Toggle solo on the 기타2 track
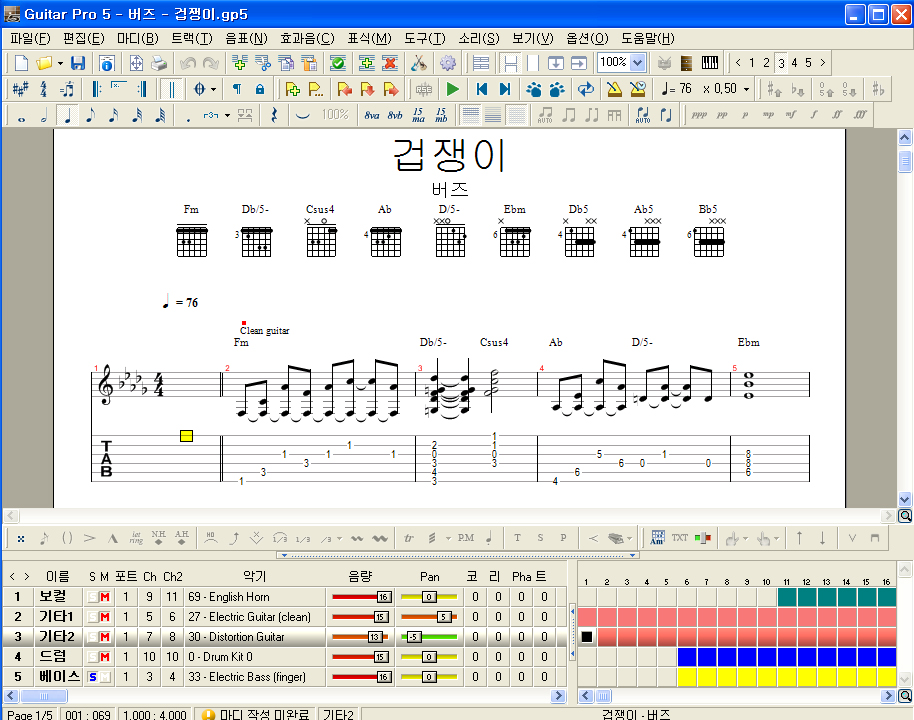914x720 pixels. (x=93, y=637)
